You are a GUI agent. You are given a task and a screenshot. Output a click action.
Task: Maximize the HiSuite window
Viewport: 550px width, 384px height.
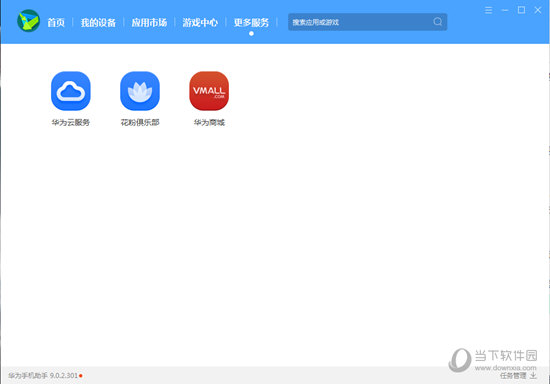pos(522,10)
